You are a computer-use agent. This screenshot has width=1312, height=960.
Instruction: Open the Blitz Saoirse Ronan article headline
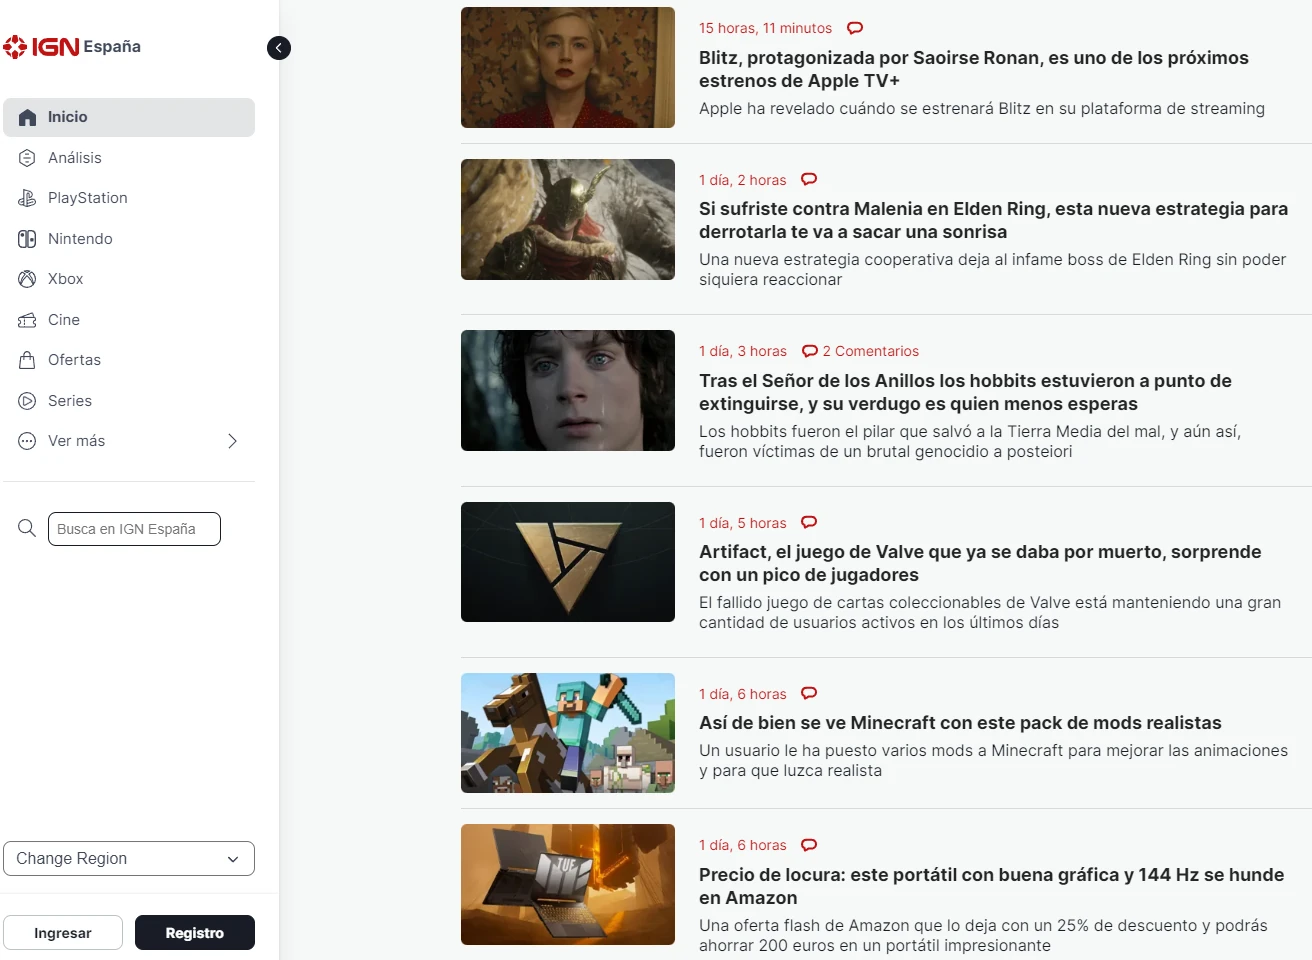pyautogui.click(x=974, y=69)
